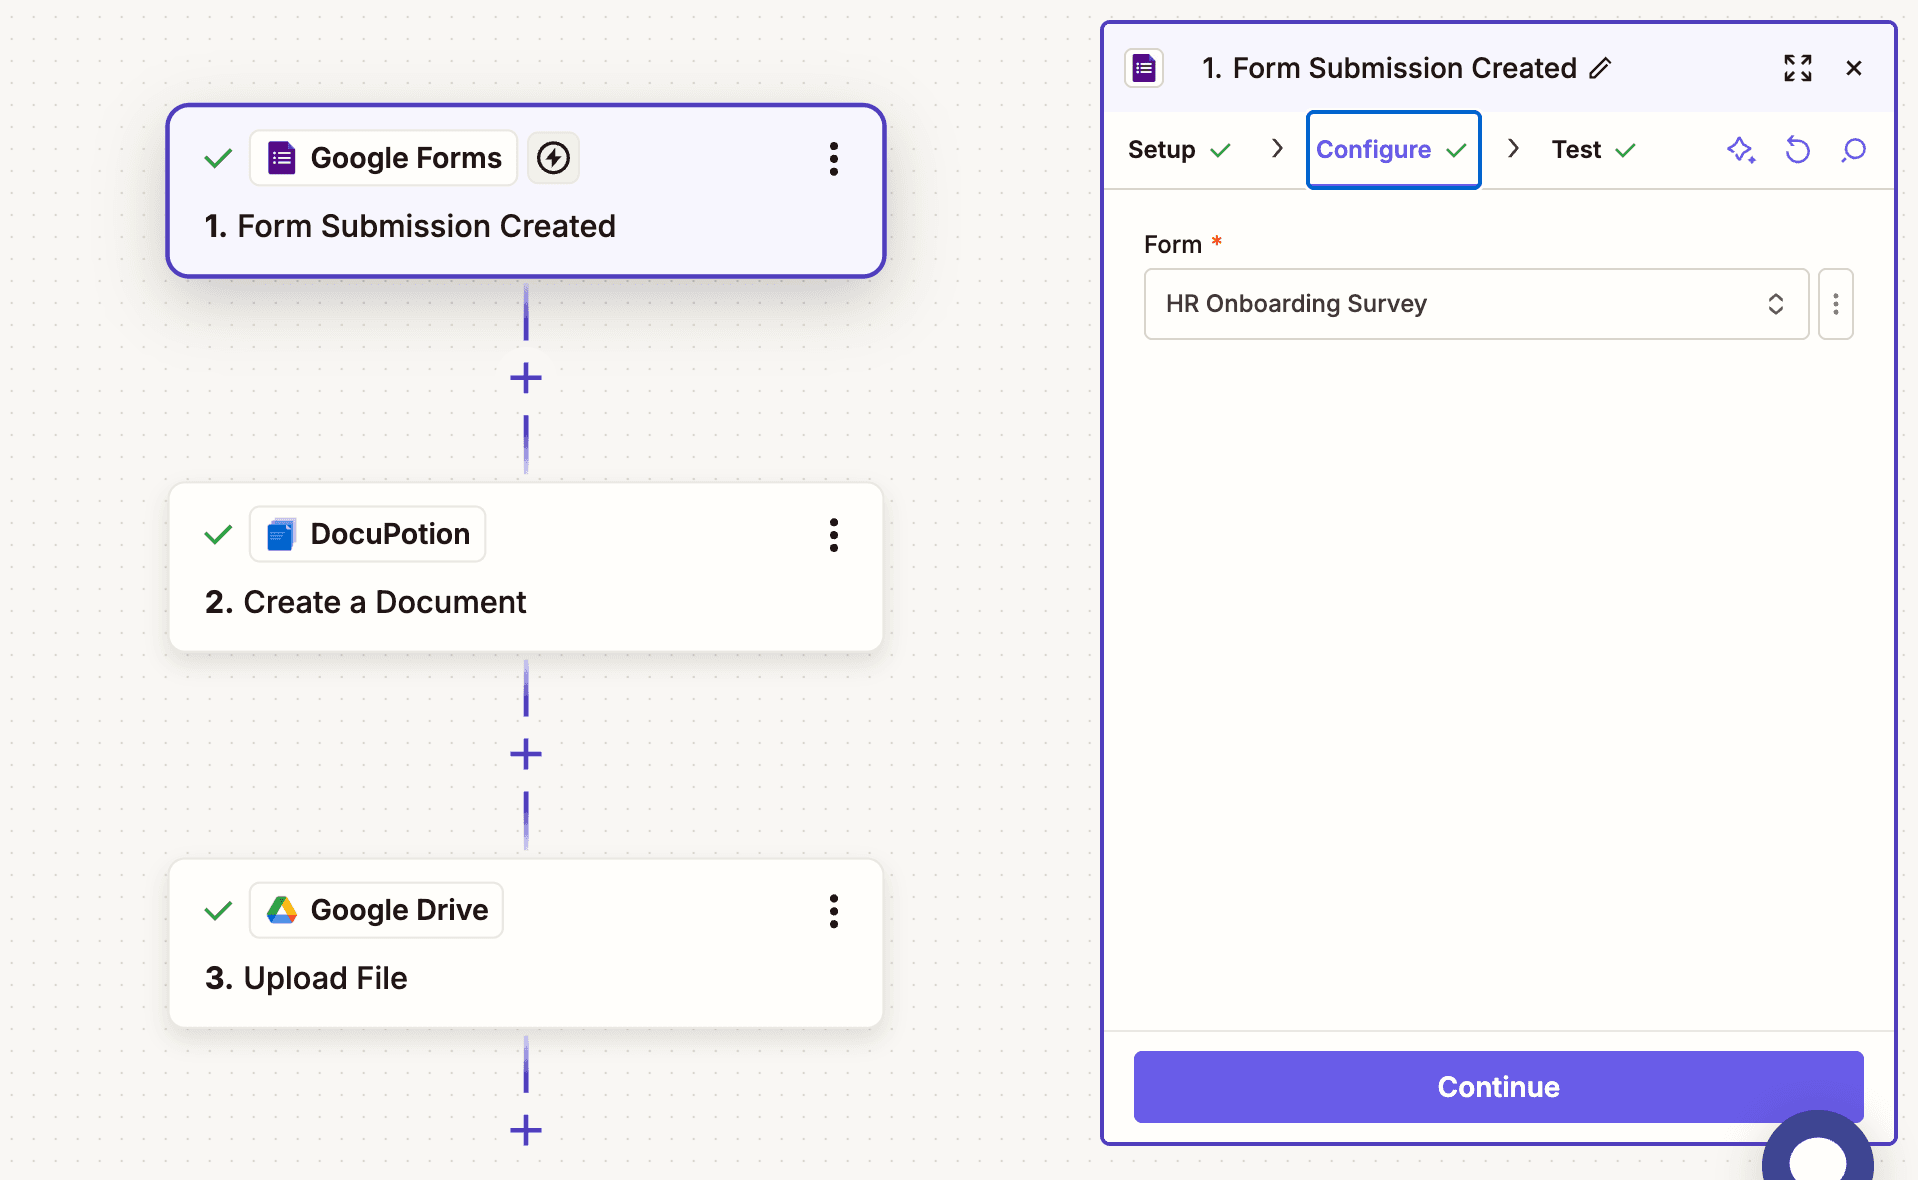
Task: Add a step between Google Forms and DocuPotion
Action: tap(526, 378)
